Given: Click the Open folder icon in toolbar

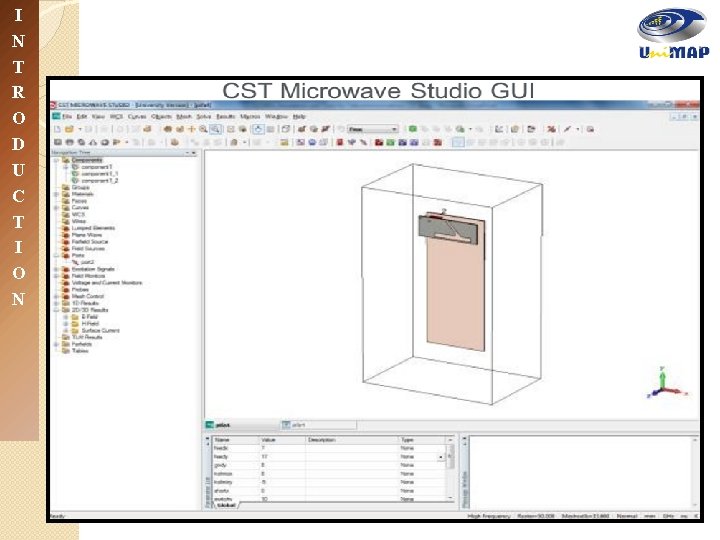Looking at the screenshot, I should 69,129.
